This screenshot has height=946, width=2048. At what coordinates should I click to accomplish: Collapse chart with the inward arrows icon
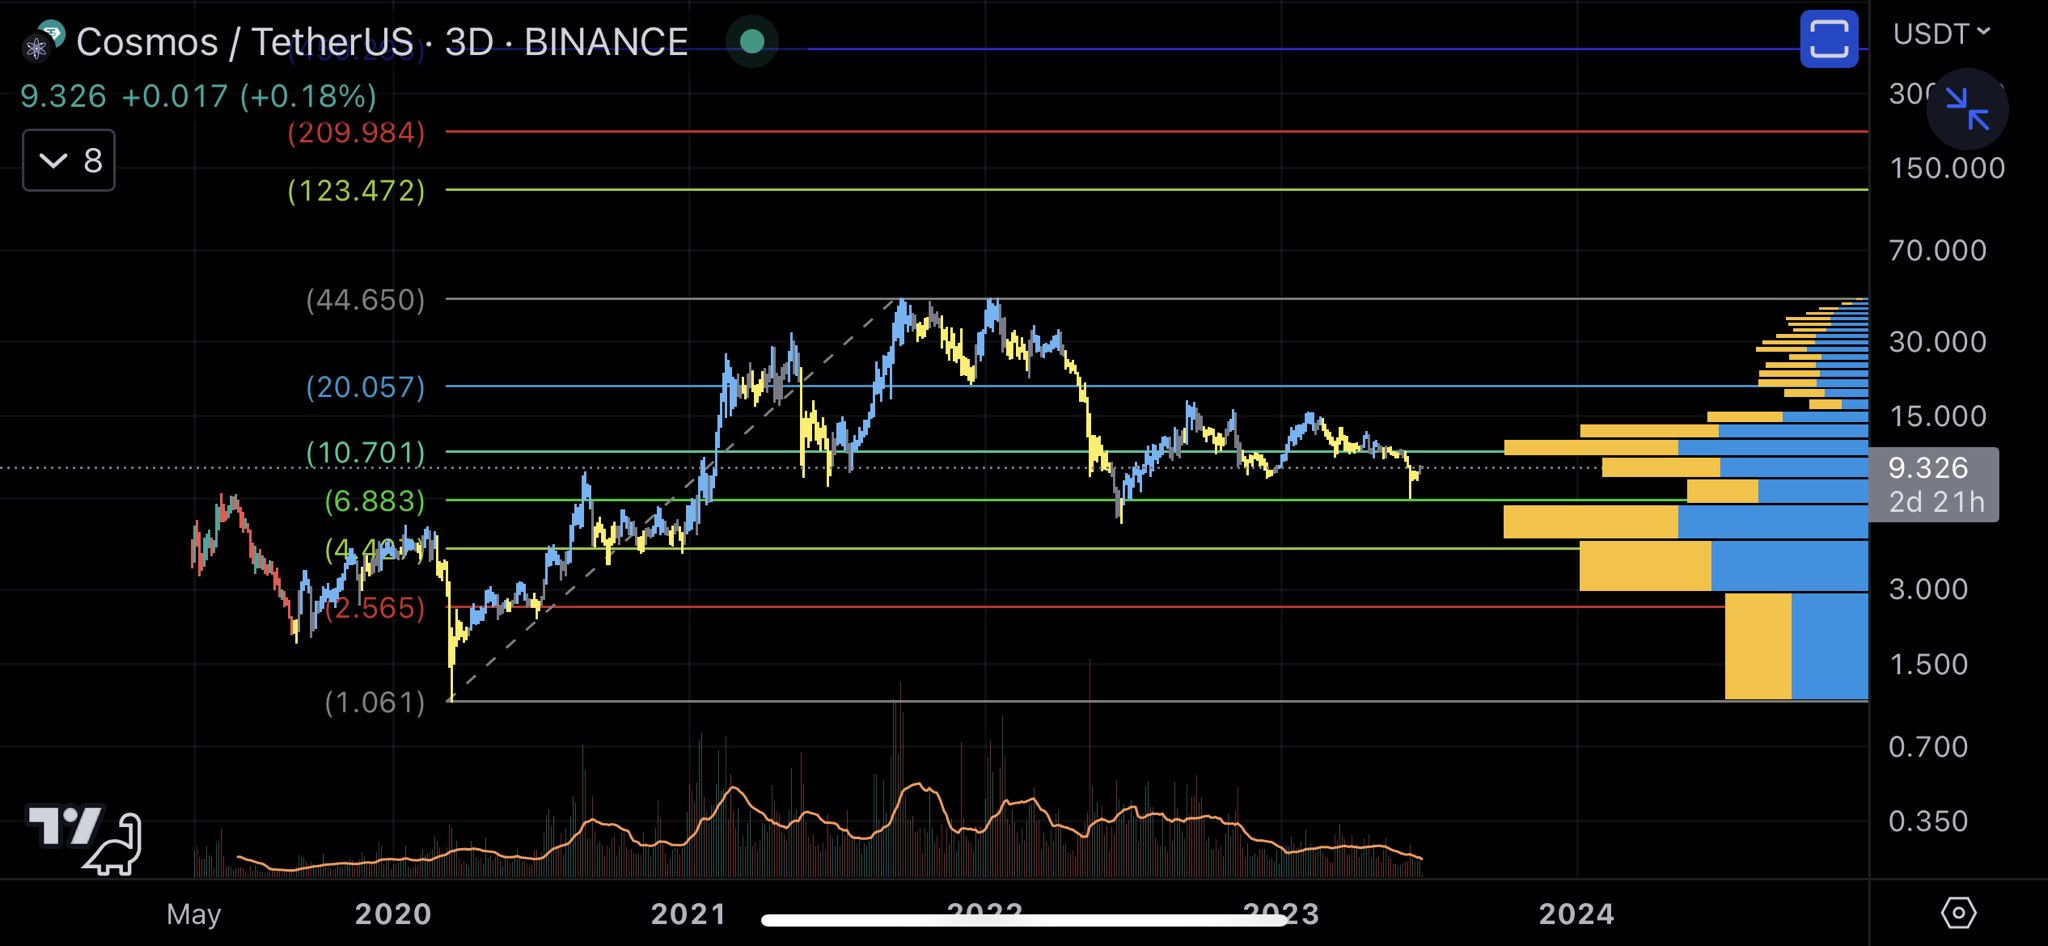point(1967,108)
